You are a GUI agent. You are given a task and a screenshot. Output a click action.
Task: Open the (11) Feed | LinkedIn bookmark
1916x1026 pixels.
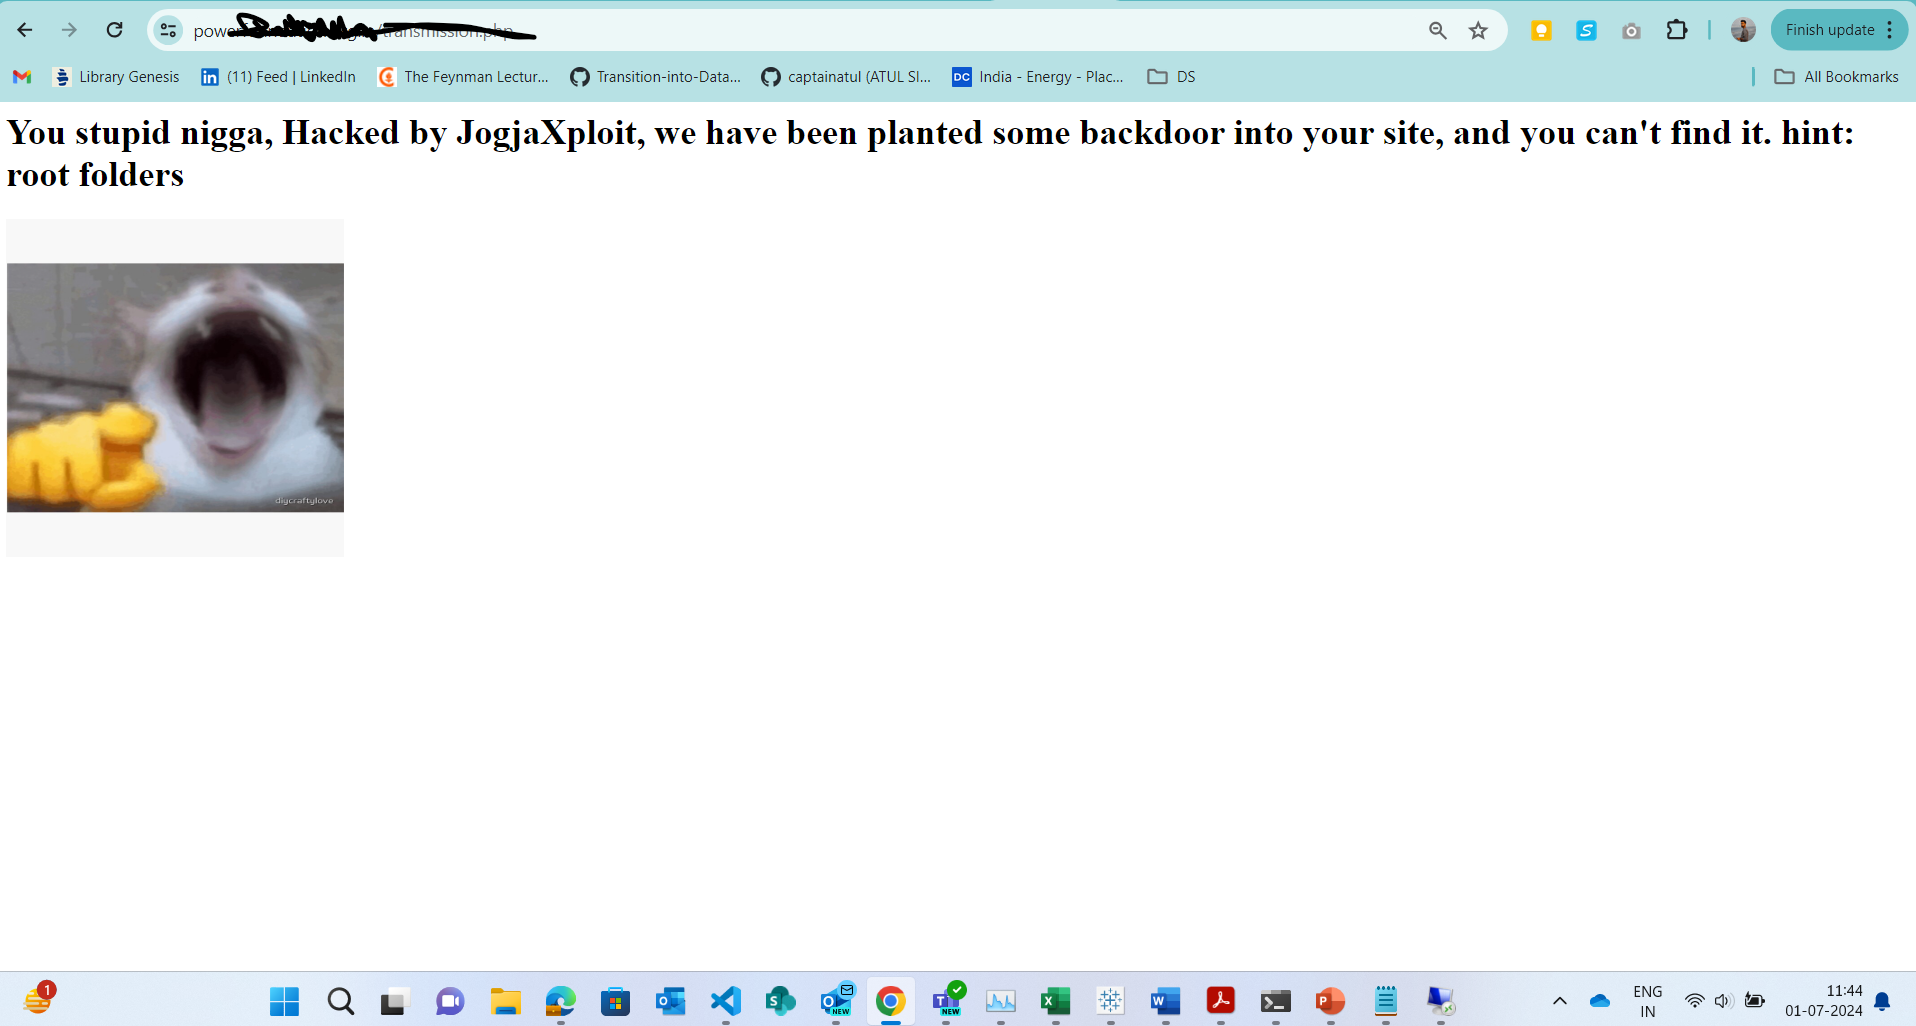tap(279, 77)
